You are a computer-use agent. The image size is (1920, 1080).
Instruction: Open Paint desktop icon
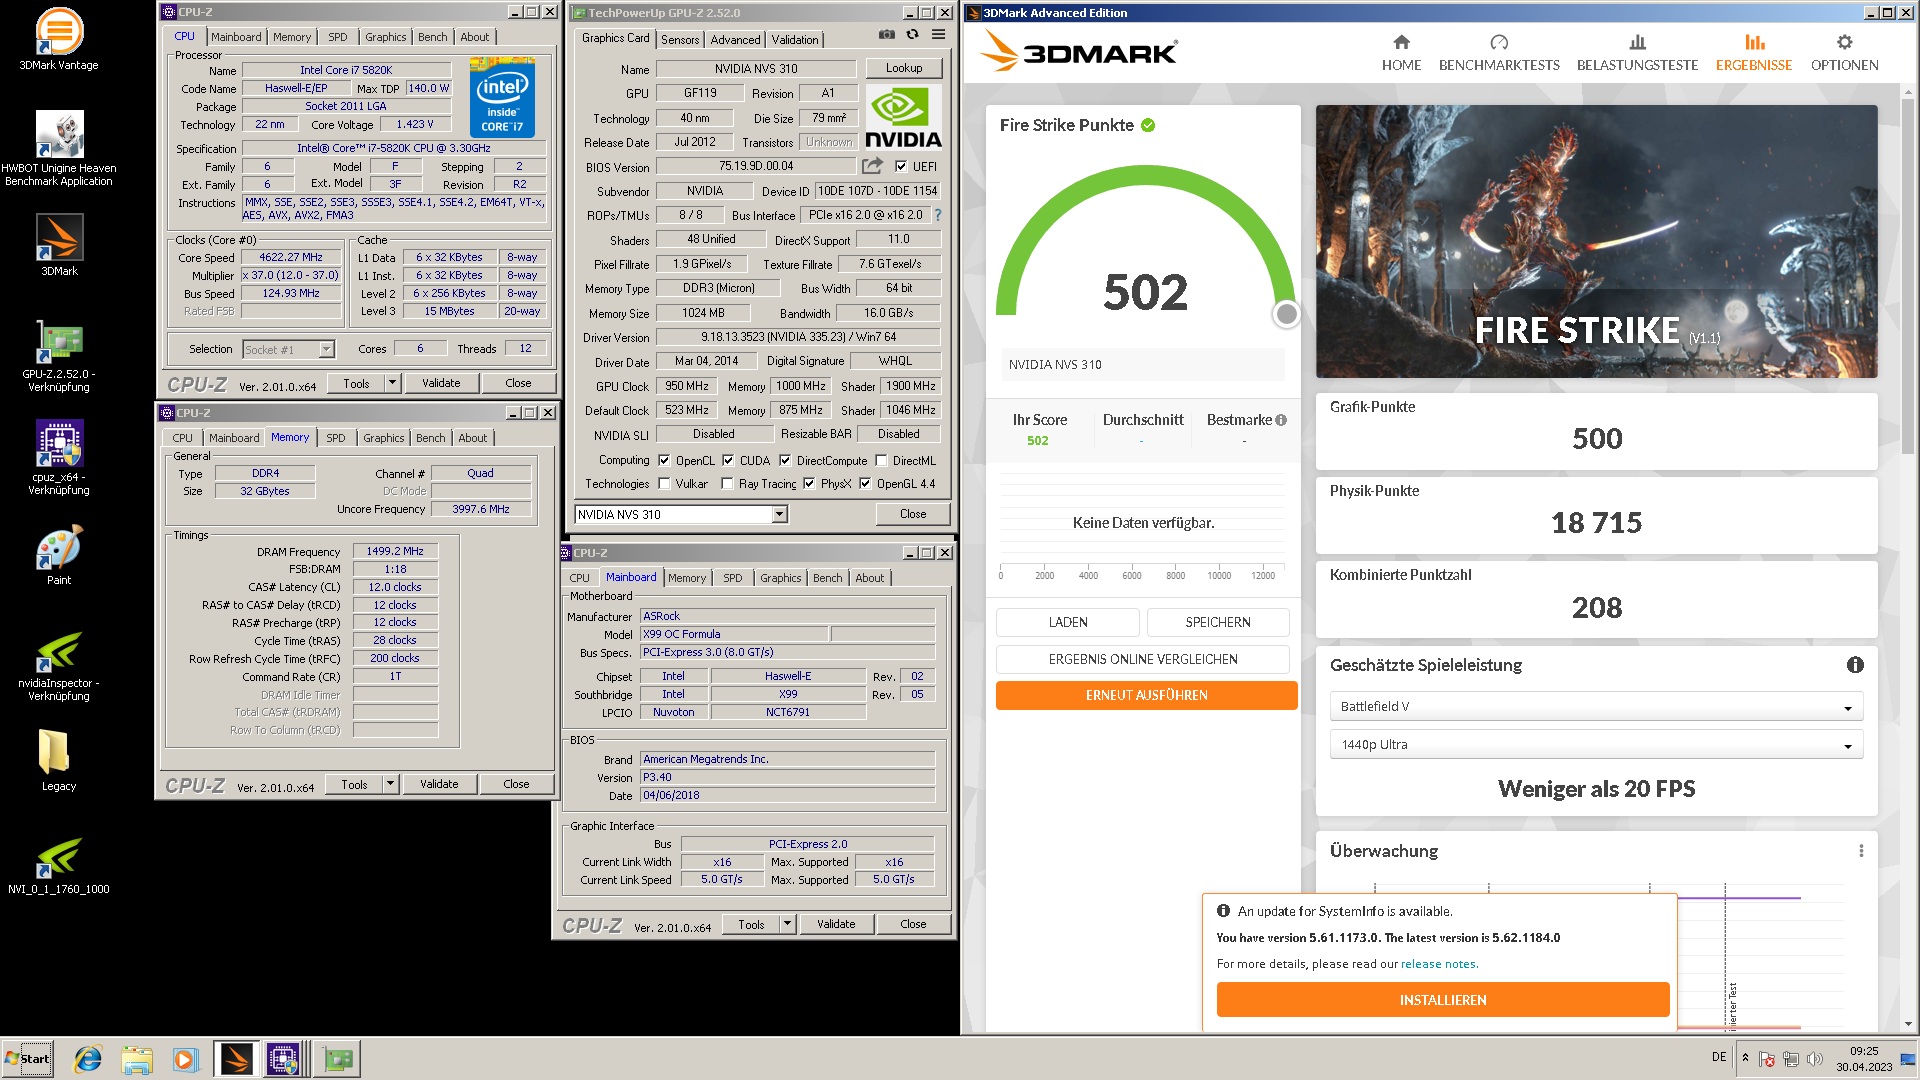(x=59, y=555)
